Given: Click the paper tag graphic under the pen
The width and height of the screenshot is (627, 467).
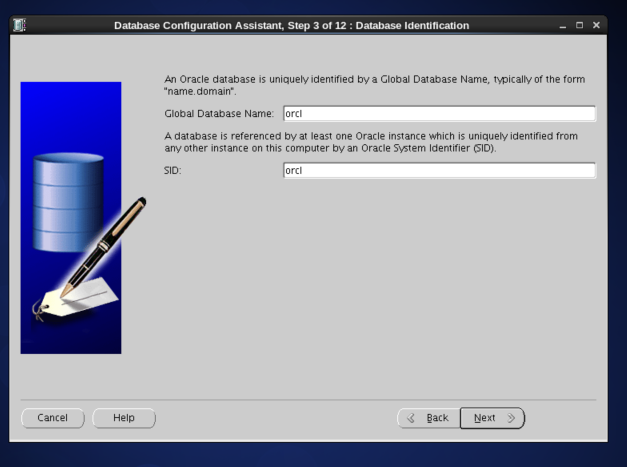Looking at the screenshot, I should 80,297.
